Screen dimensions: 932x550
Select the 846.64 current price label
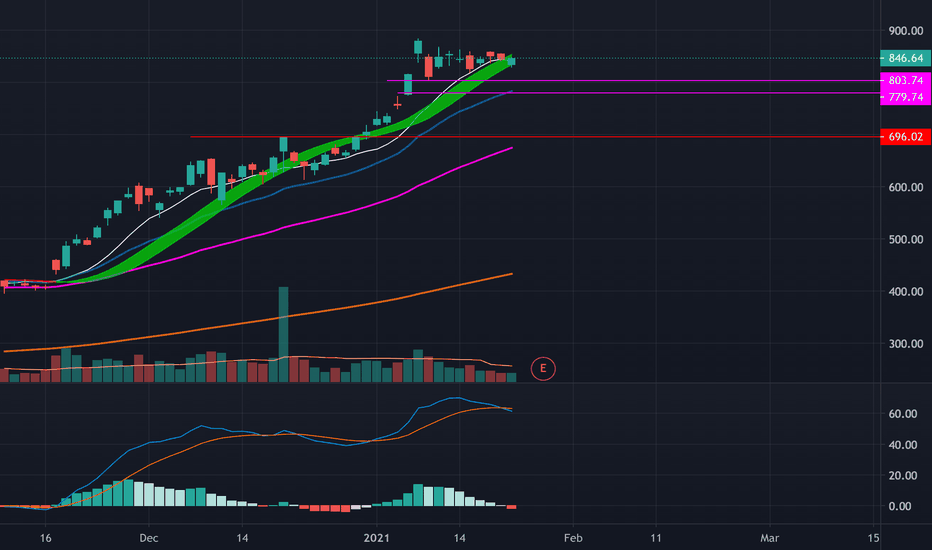pos(905,58)
